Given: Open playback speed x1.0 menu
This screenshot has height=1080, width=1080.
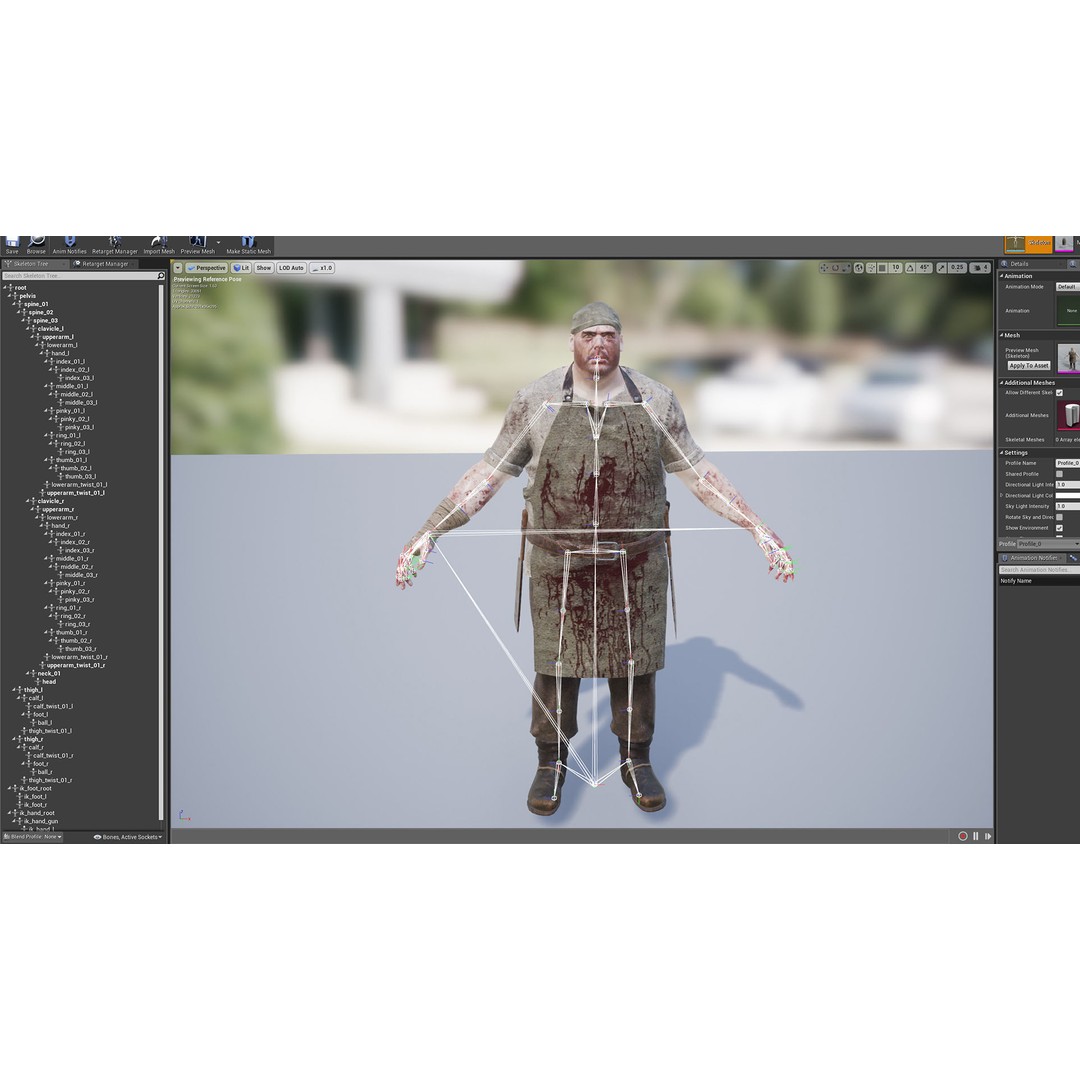Looking at the screenshot, I should coord(322,268).
